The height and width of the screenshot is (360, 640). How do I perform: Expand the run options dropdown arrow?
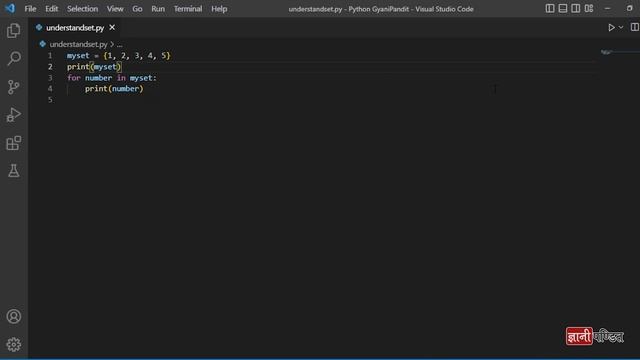tap(621, 28)
